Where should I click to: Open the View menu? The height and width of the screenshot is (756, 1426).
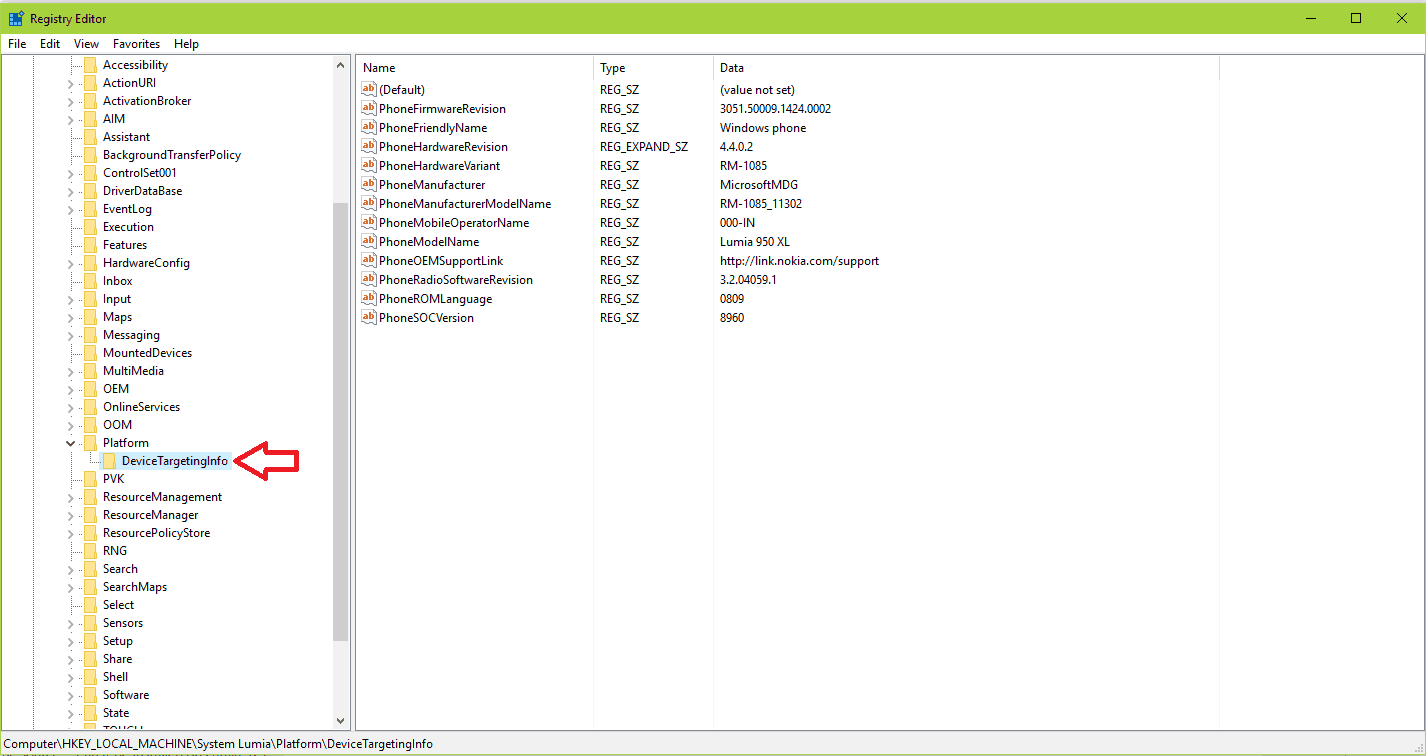(x=86, y=44)
